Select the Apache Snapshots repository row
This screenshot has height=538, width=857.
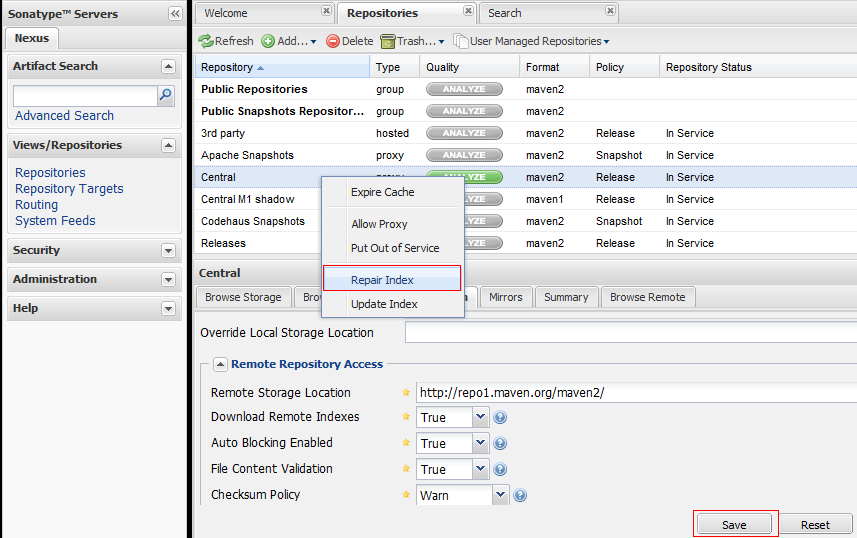tap(526, 155)
